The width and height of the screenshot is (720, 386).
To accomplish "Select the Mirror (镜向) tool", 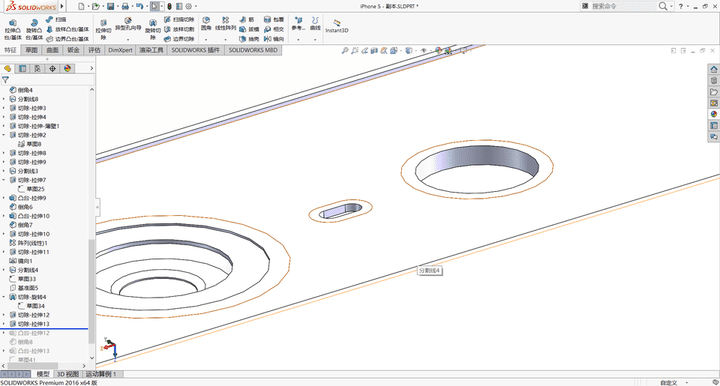I will click(274, 39).
